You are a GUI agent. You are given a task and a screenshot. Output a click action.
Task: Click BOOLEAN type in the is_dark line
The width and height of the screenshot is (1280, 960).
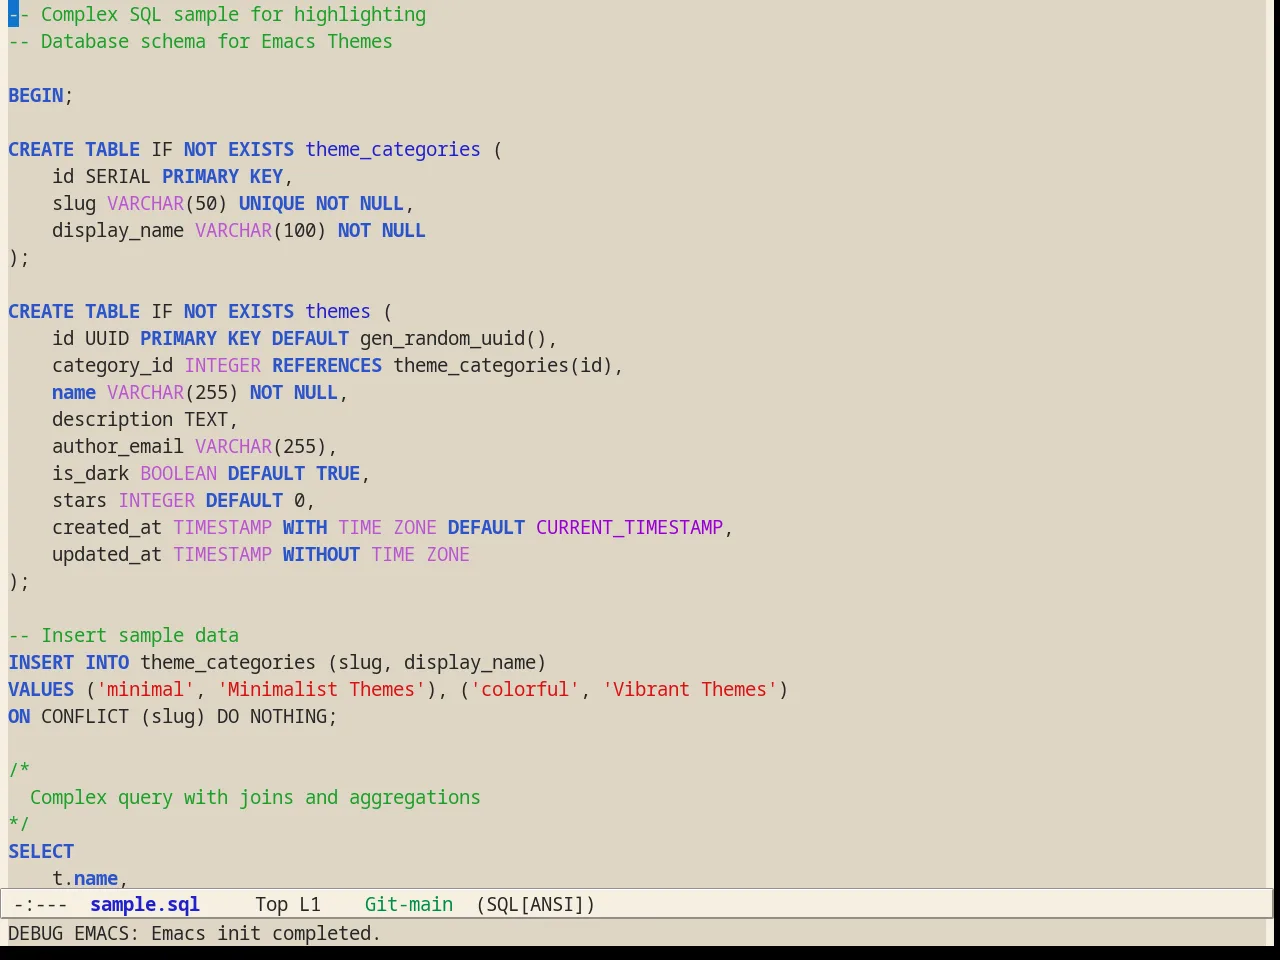[178, 473]
